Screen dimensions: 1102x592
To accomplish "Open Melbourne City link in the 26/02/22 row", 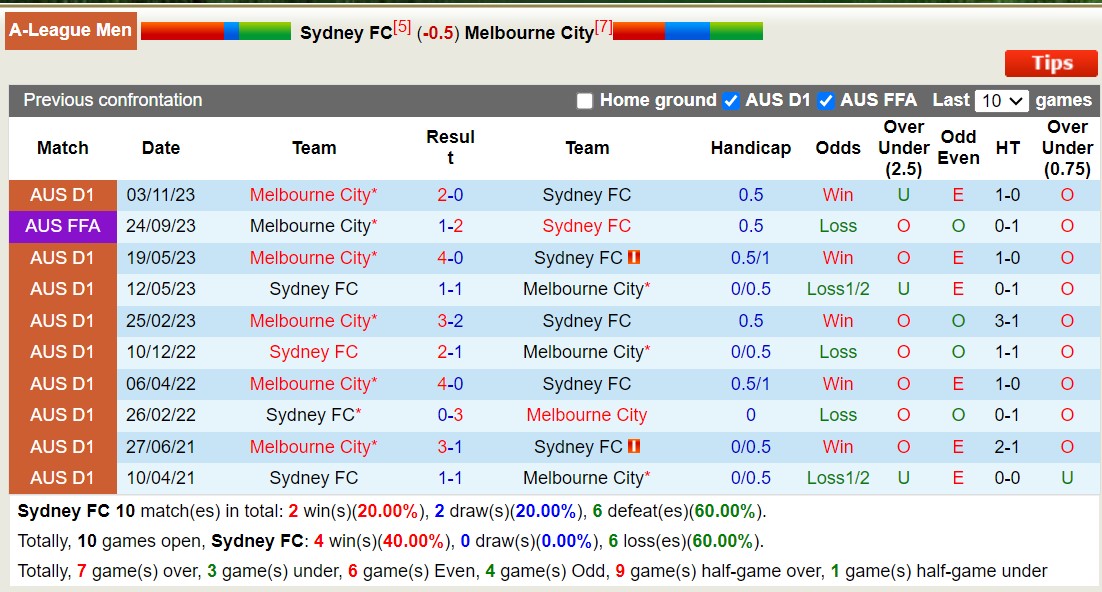I will [586, 415].
